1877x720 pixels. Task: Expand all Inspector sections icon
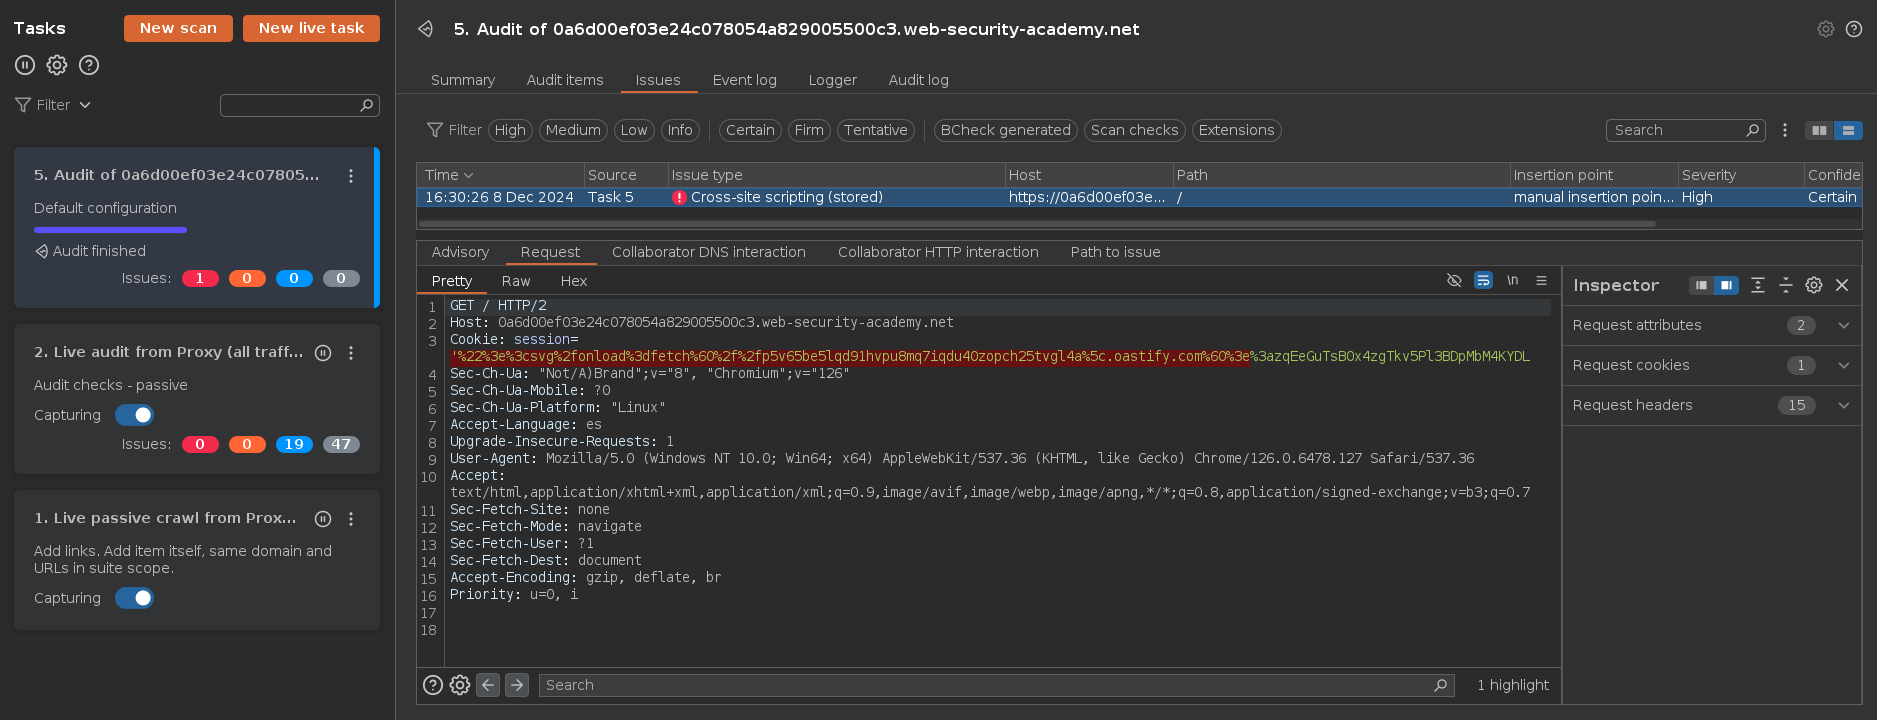[1758, 285]
